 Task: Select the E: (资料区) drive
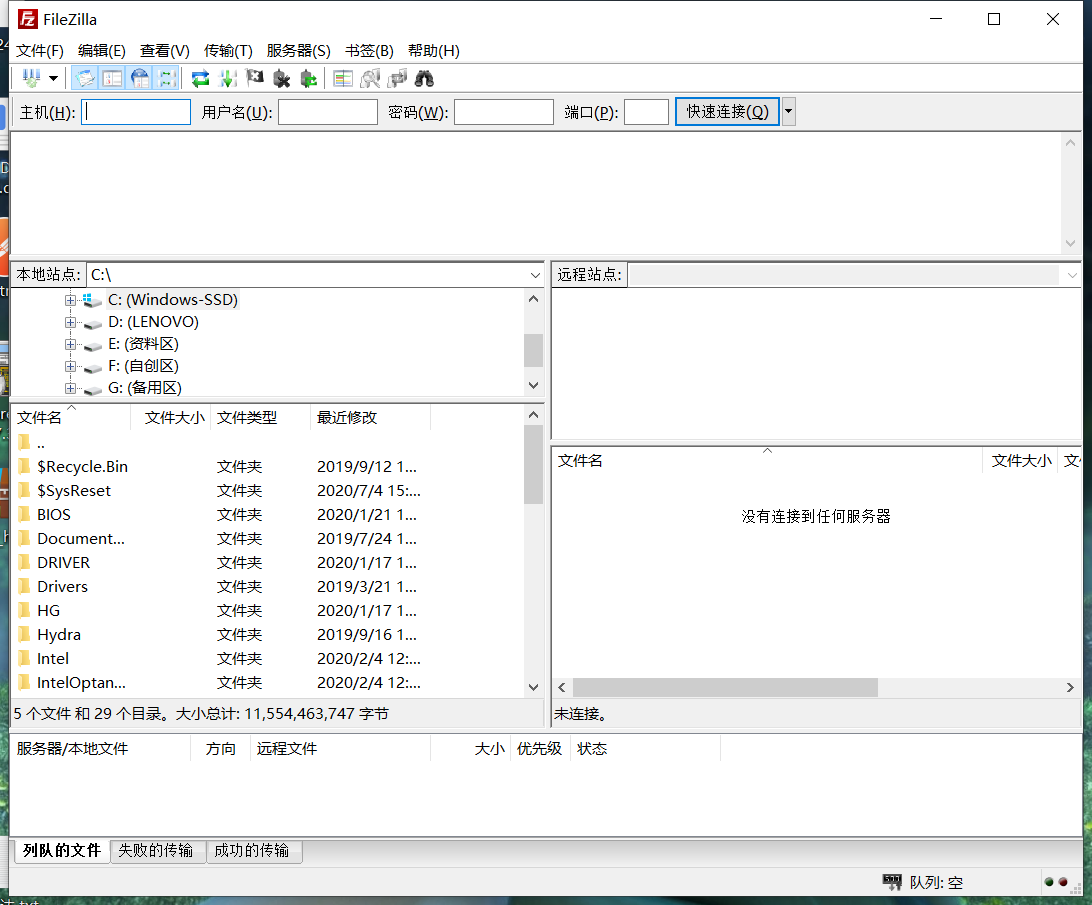click(x=143, y=344)
